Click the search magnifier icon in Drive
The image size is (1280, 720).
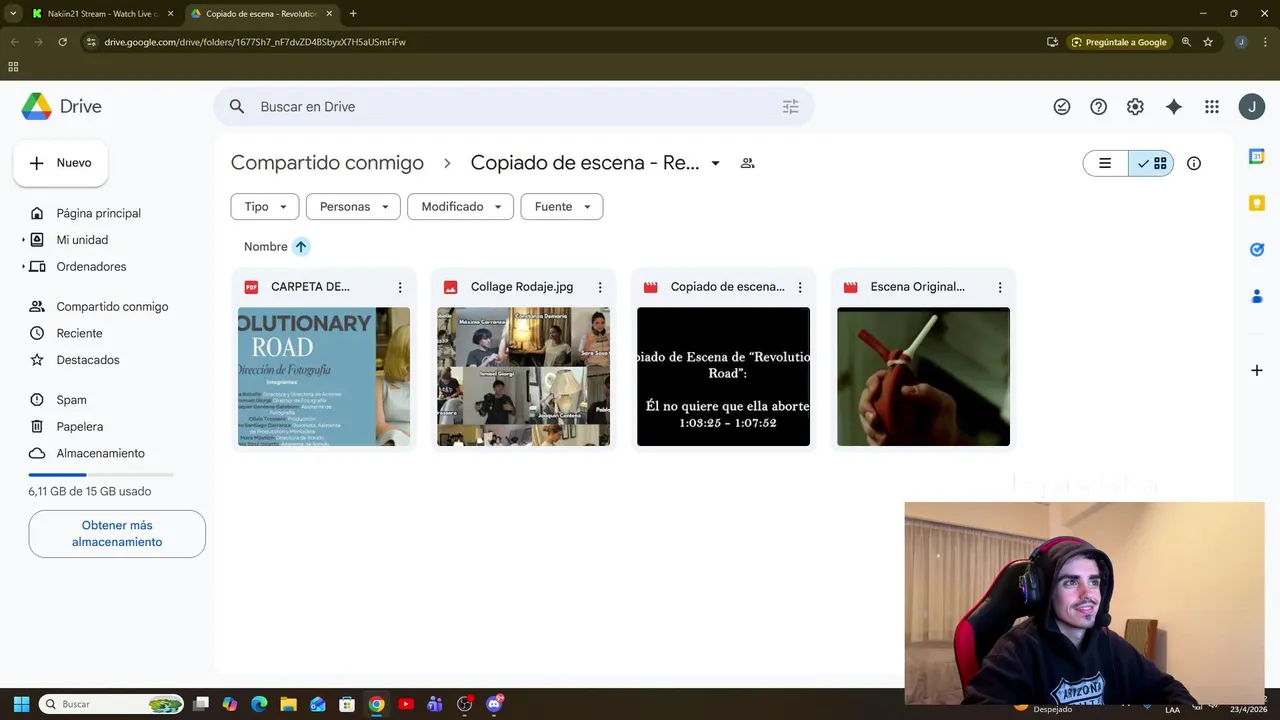coord(237,107)
